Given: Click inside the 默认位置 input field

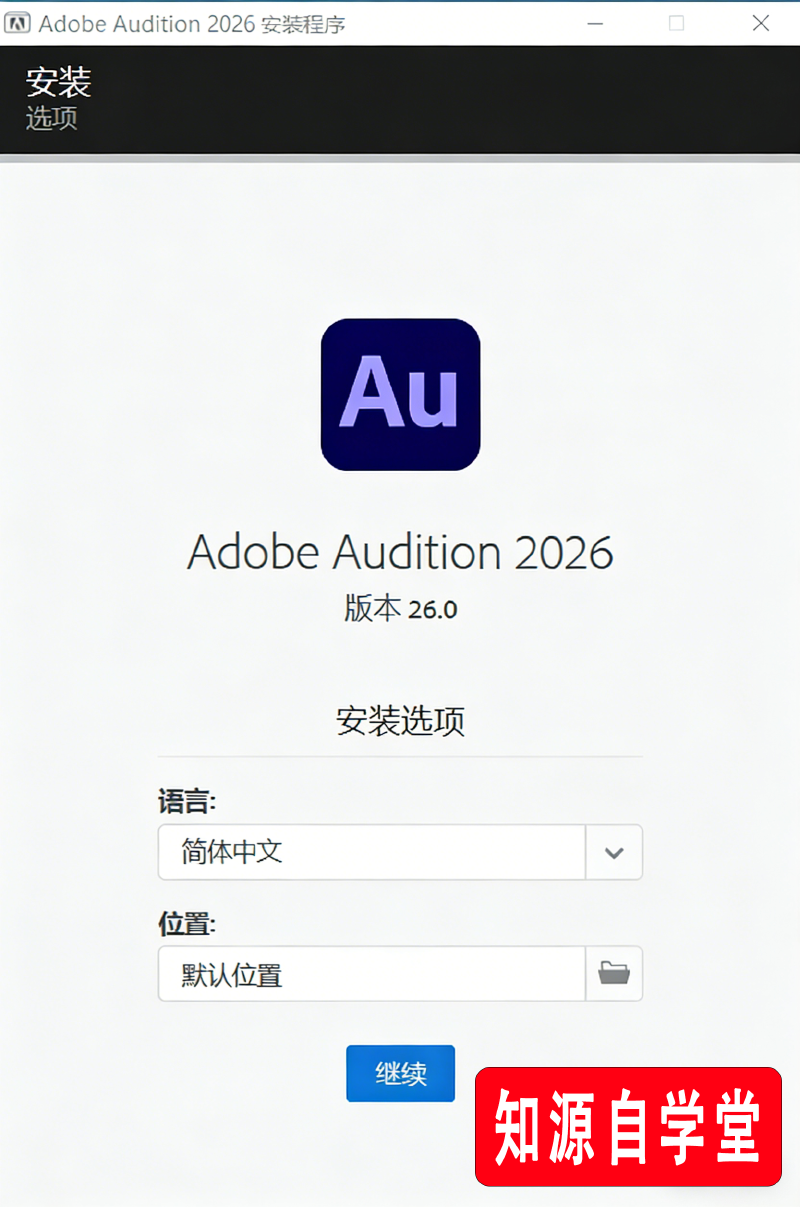Looking at the screenshot, I should pos(370,973).
